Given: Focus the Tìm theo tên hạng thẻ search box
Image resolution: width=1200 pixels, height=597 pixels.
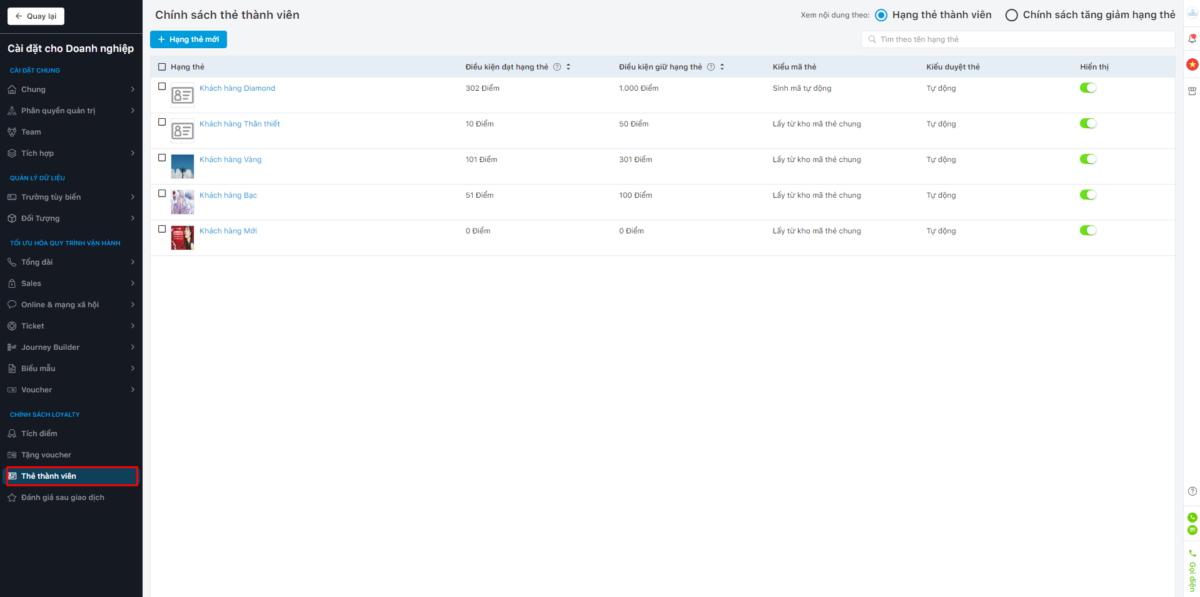Looking at the screenshot, I should (x=1018, y=39).
